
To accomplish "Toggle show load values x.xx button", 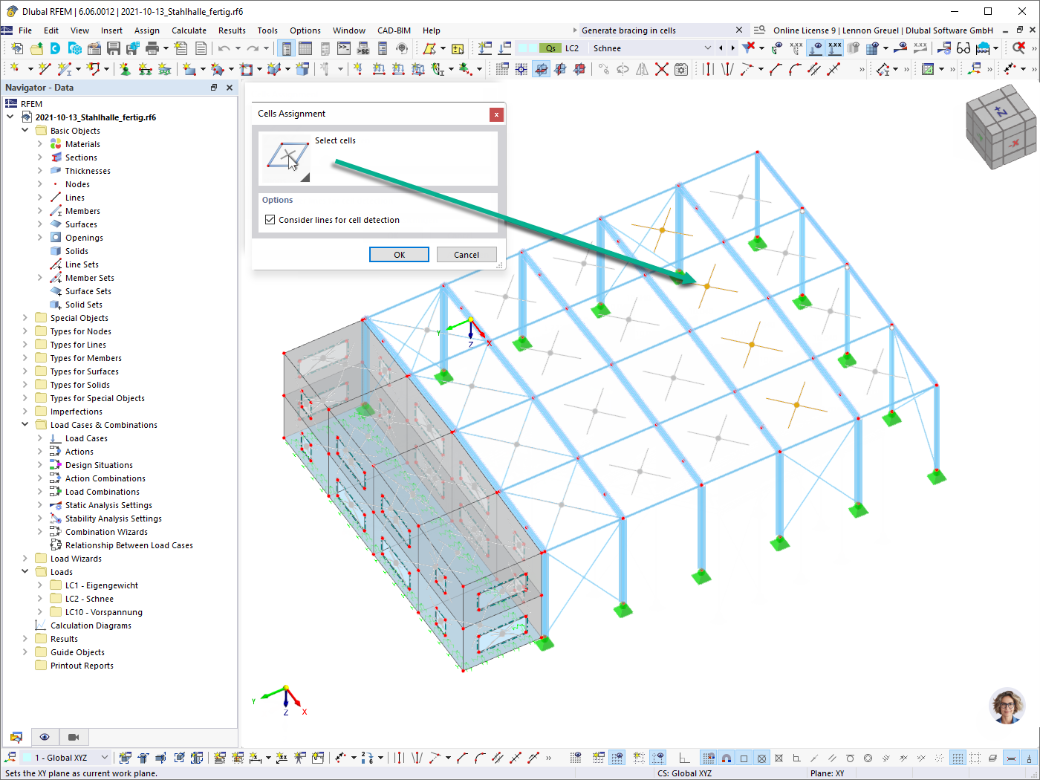I will click(x=834, y=48).
